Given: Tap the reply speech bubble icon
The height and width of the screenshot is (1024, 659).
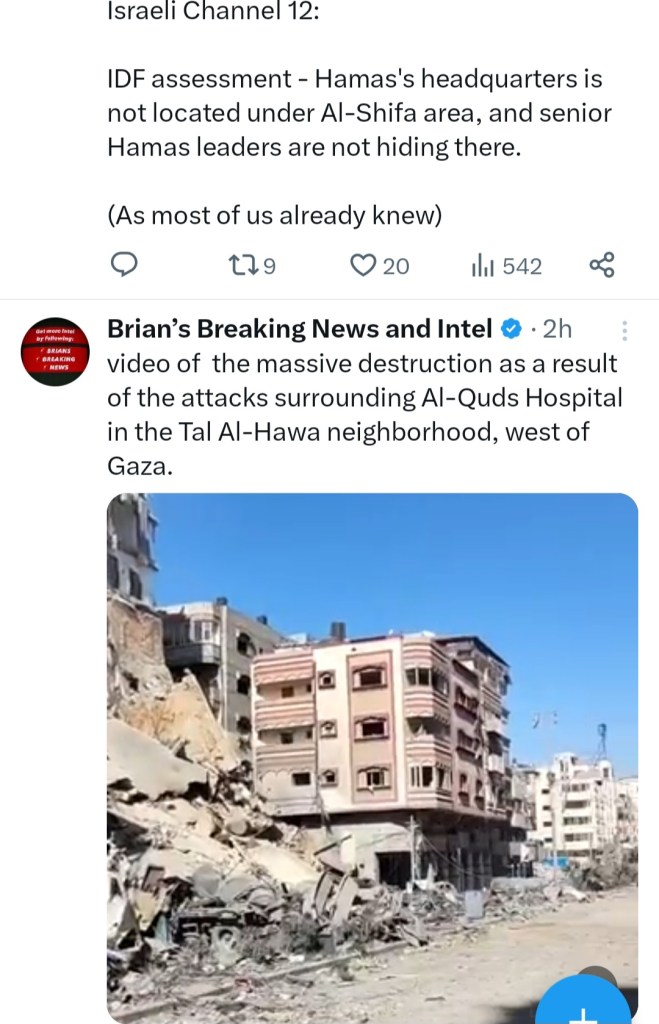Looking at the screenshot, I should [x=123, y=265].
